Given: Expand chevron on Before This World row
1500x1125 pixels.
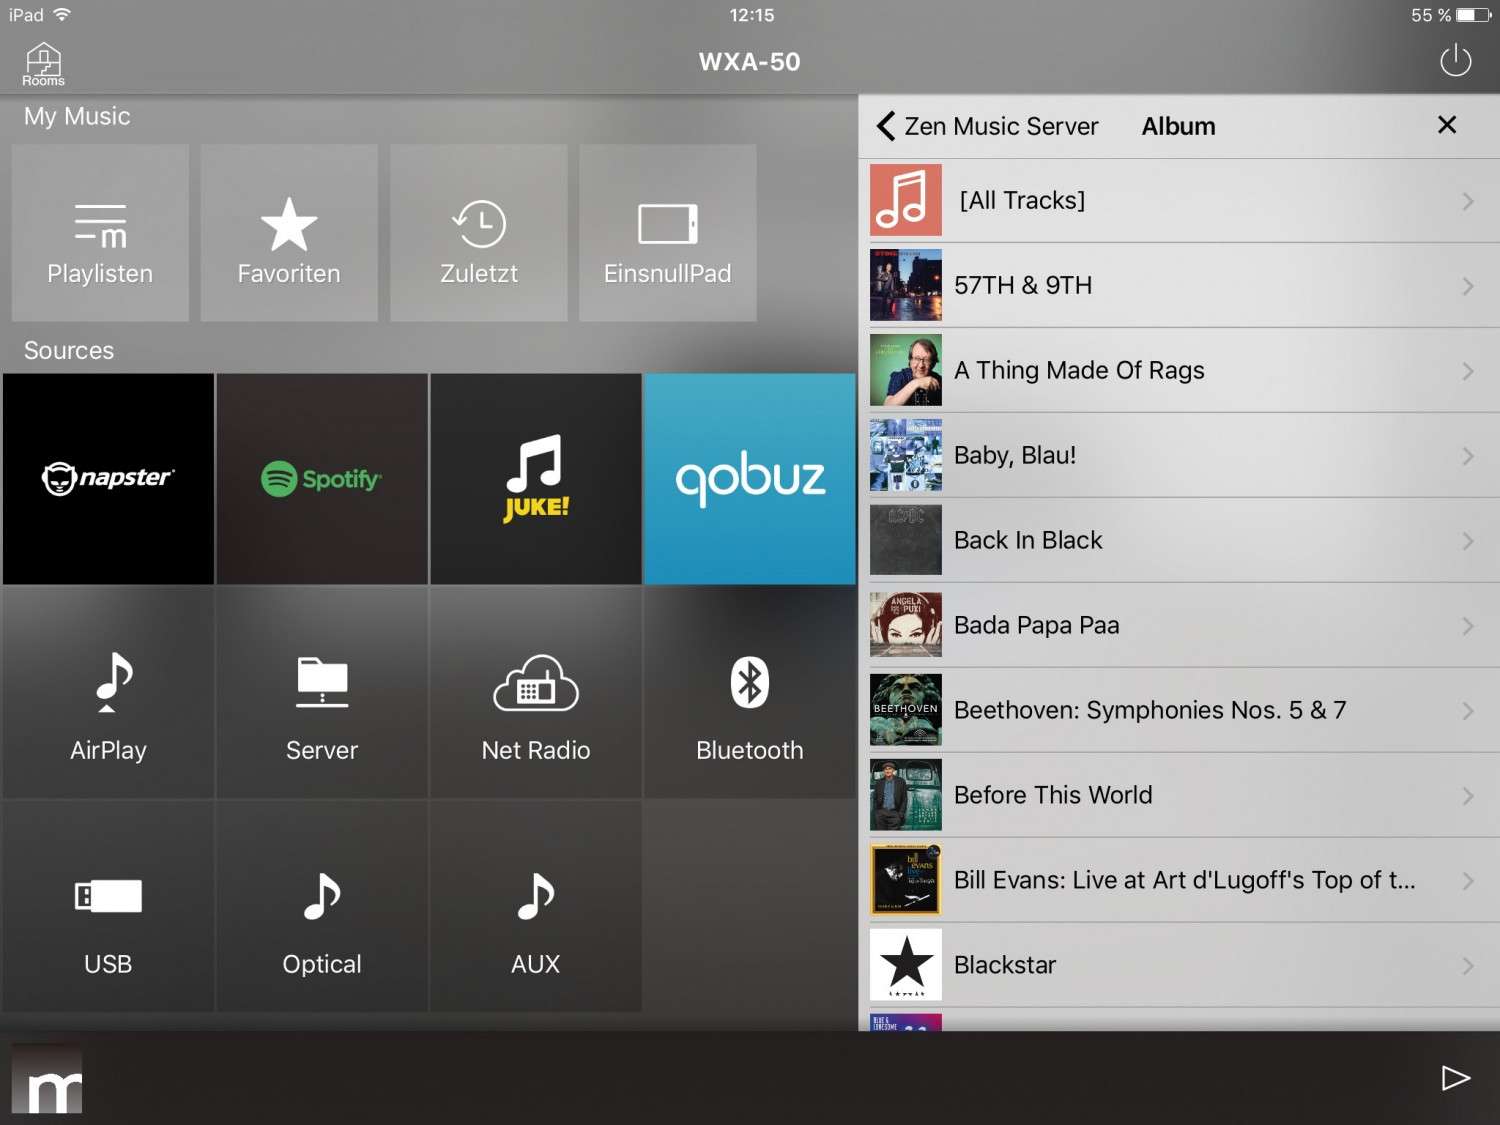Looking at the screenshot, I should (x=1467, y=796).
